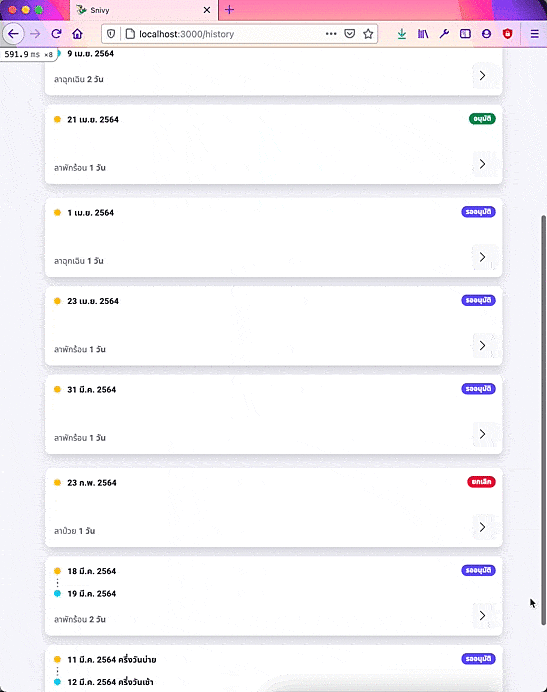Open the hamburger application menu
Viewport: 547px width, 692px height.
pyautogui.click(x=534, y=34)
